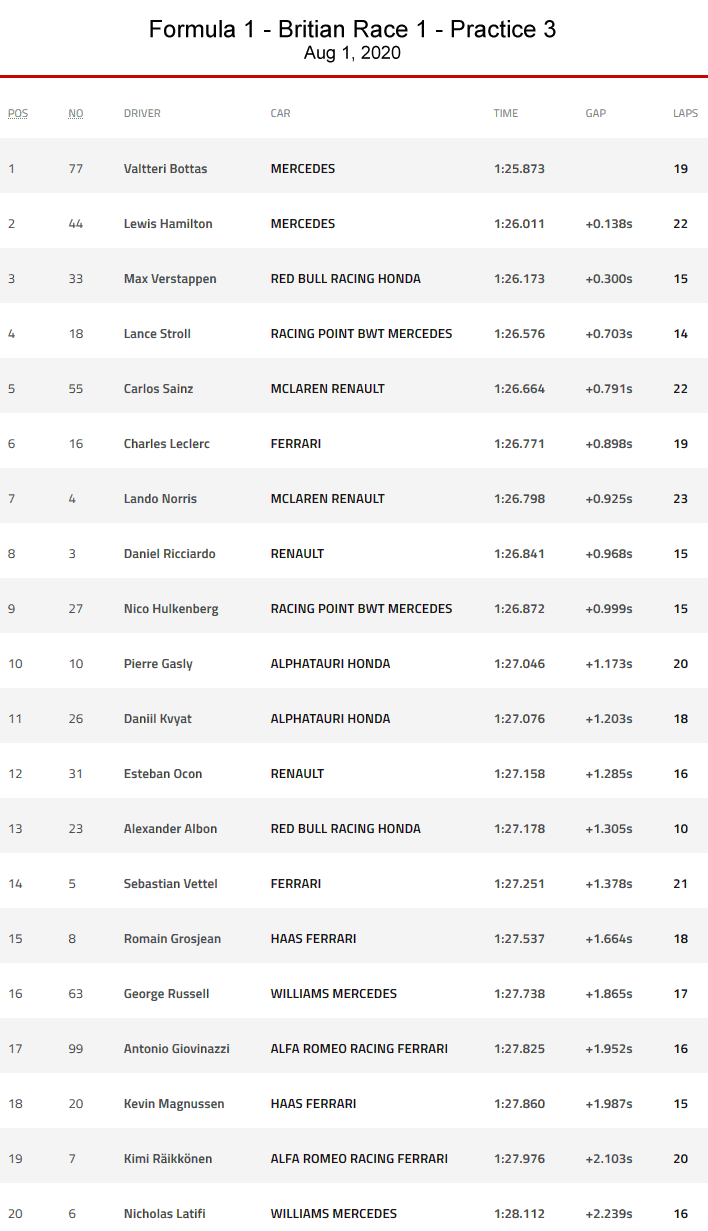Click the GAP column header
The width and height of the screenshot is (708, 1231).
pyautogui.click(x=596, y=113)
